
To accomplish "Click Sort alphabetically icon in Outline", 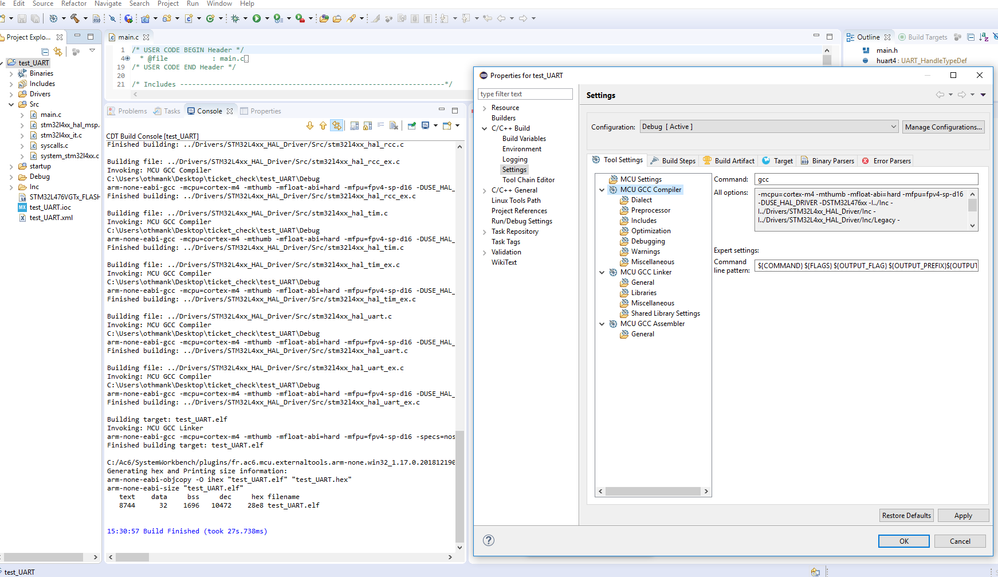I will pyautogui.click(x=983, y=37).
